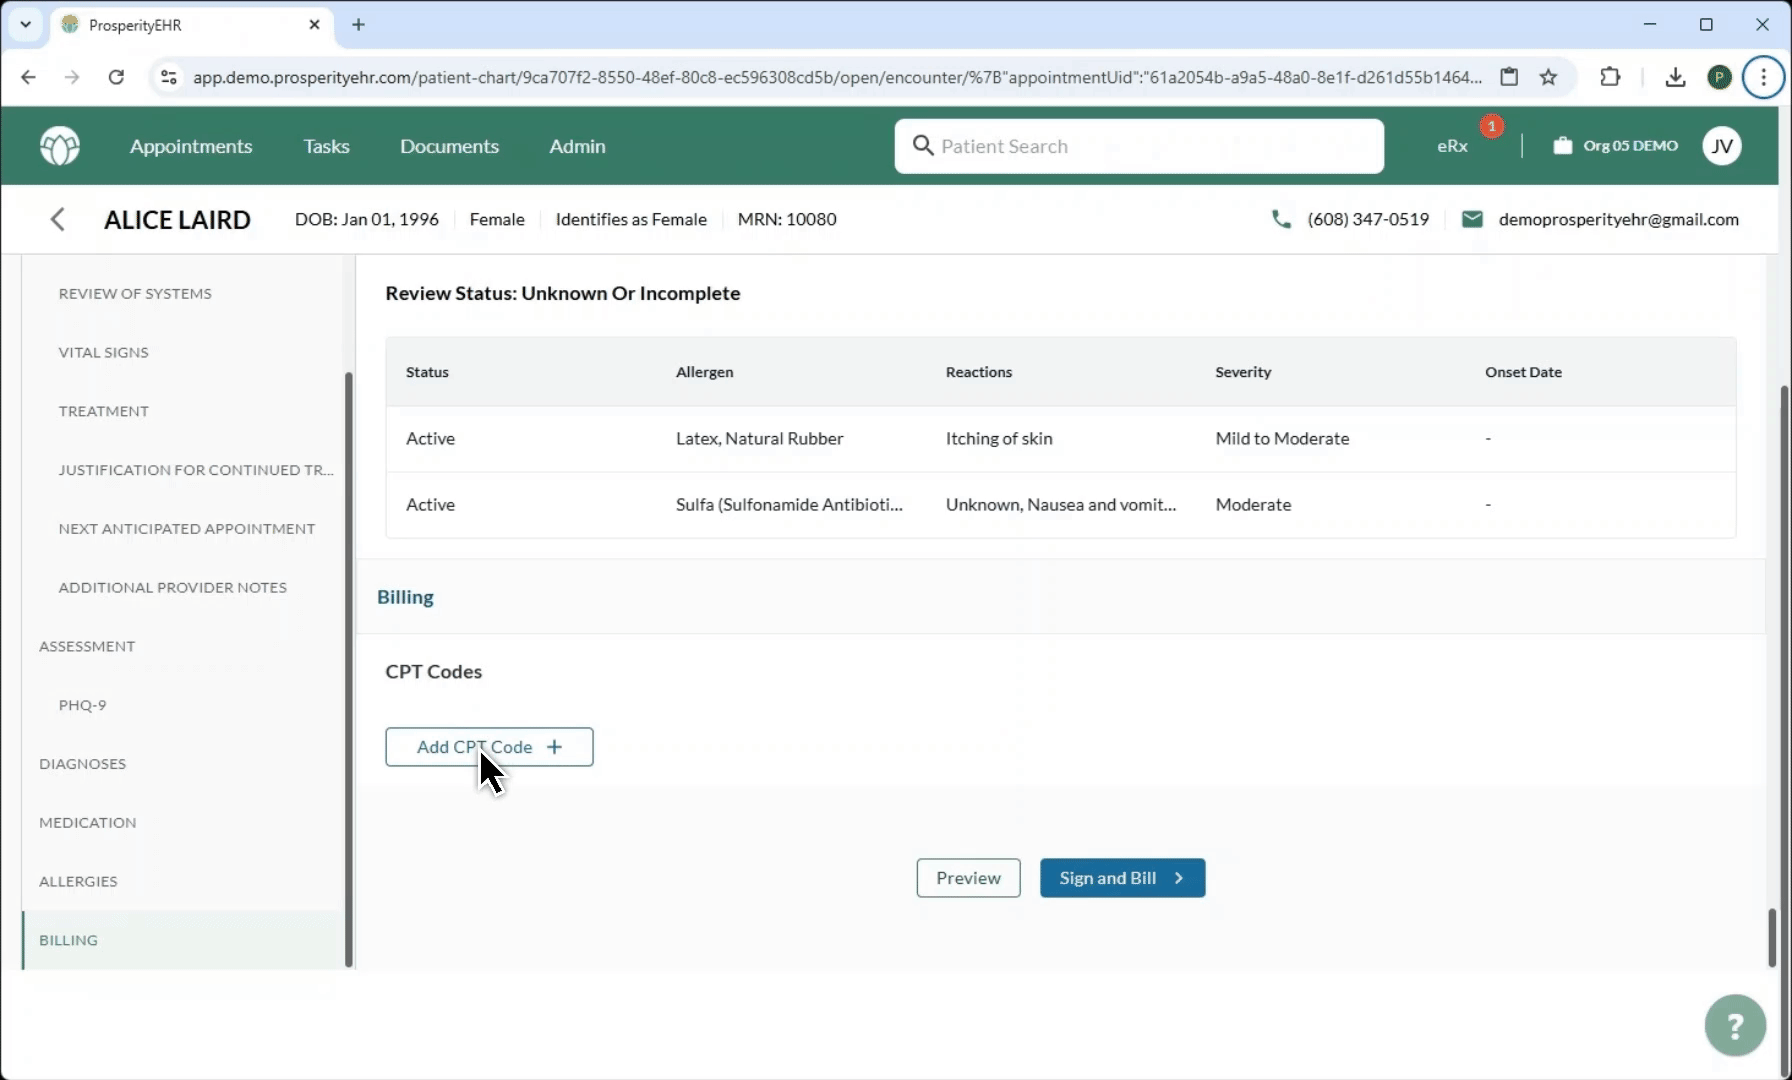Click the Add CPT Code button
The height and width of the screenshot is (1080, 1792).
coord(489,747)
